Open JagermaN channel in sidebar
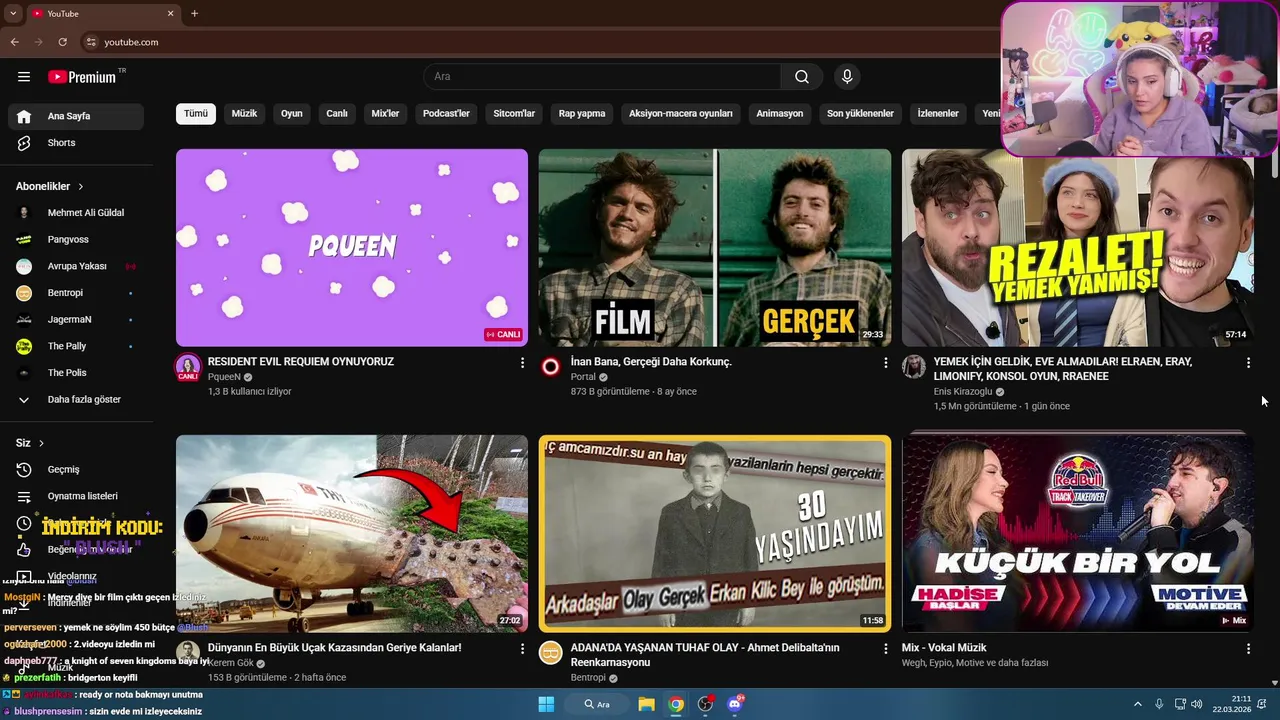Viewport: 1280px width, 720px height. pos(76,320)
